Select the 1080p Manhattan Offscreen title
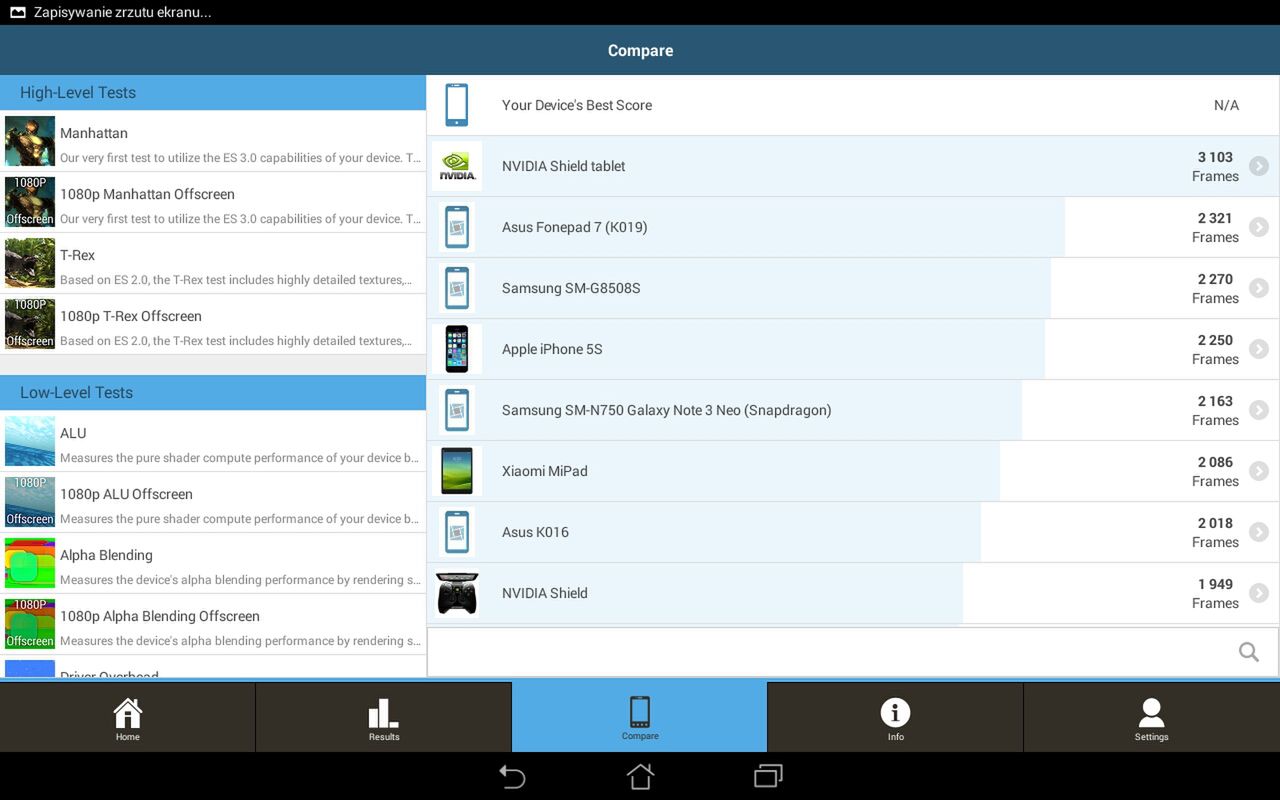The image size is (1280, 800). [x=147, y=194]
